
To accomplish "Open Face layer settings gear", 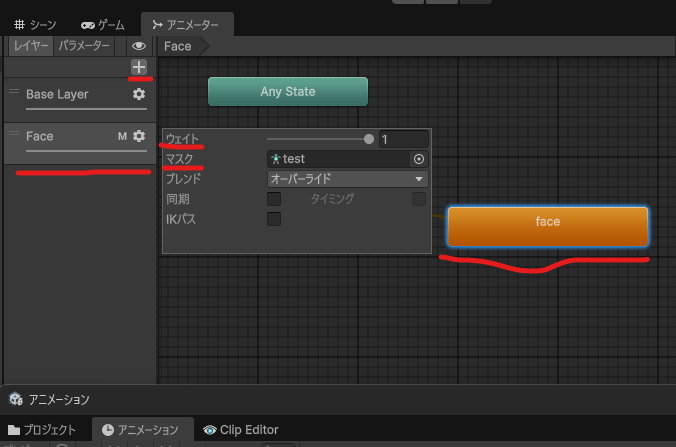I will pos(139,136).
